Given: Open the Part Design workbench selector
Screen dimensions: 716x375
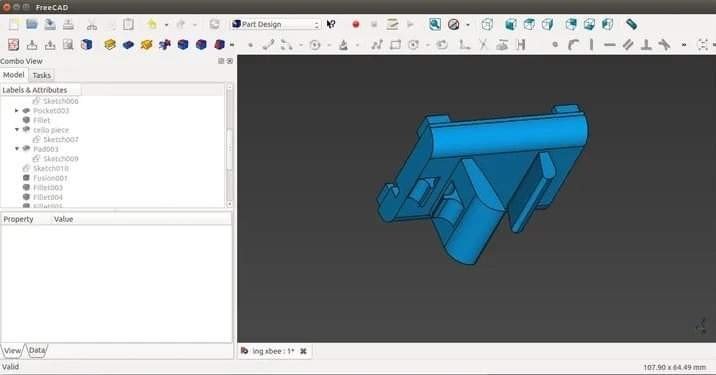Looking at the screenshot, I should tap(275, 24).
